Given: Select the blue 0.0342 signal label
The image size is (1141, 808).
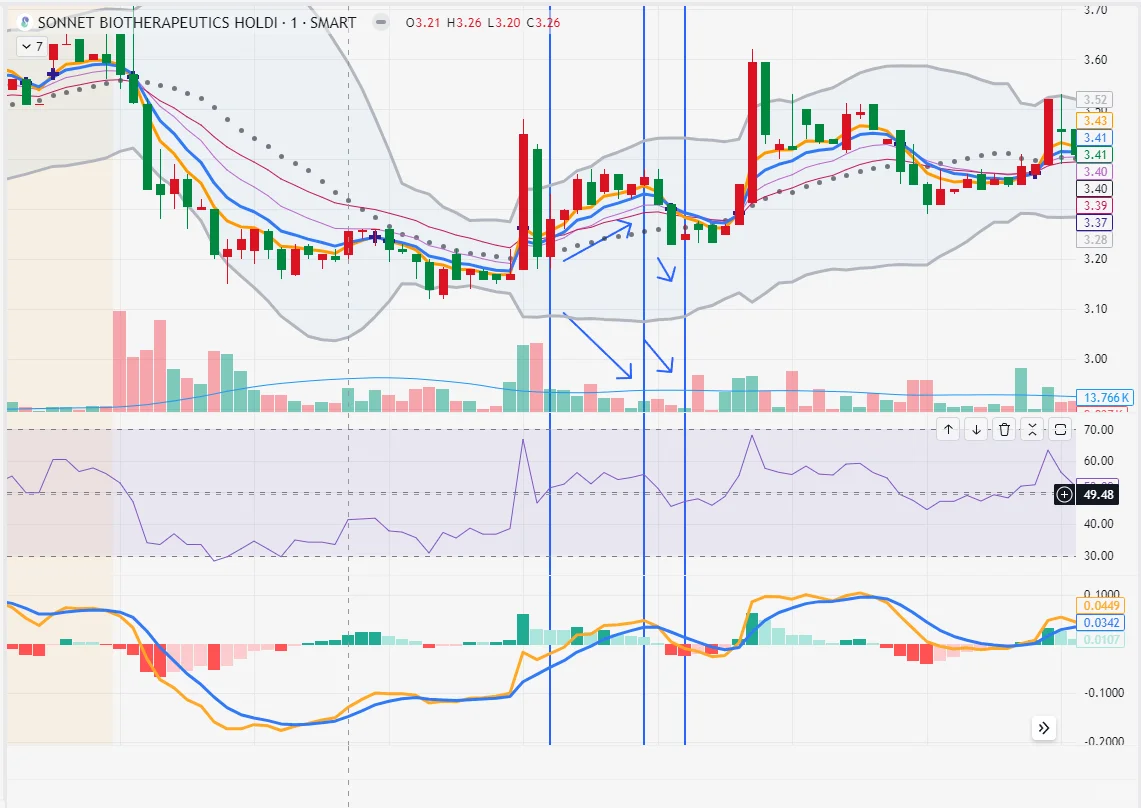Looking at the screenshot, I should tap(1101, 622).
